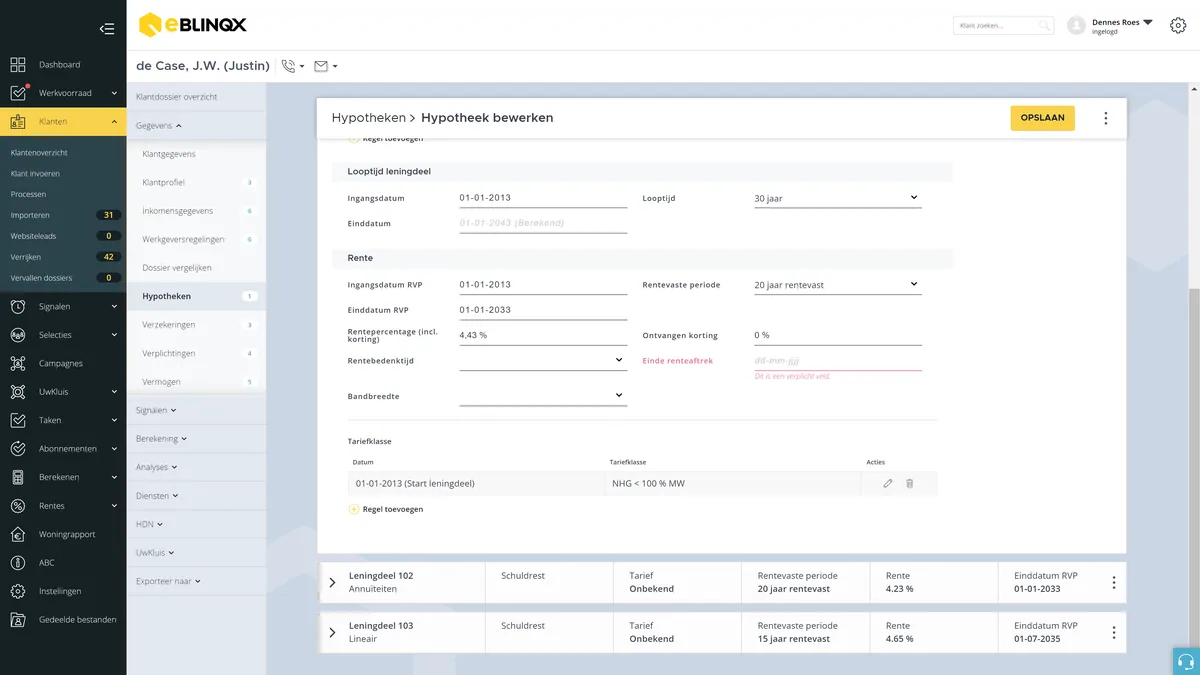Open the Rentebedenktijd dropdown
Screen dimensions: 1200x675
point(543,360)
